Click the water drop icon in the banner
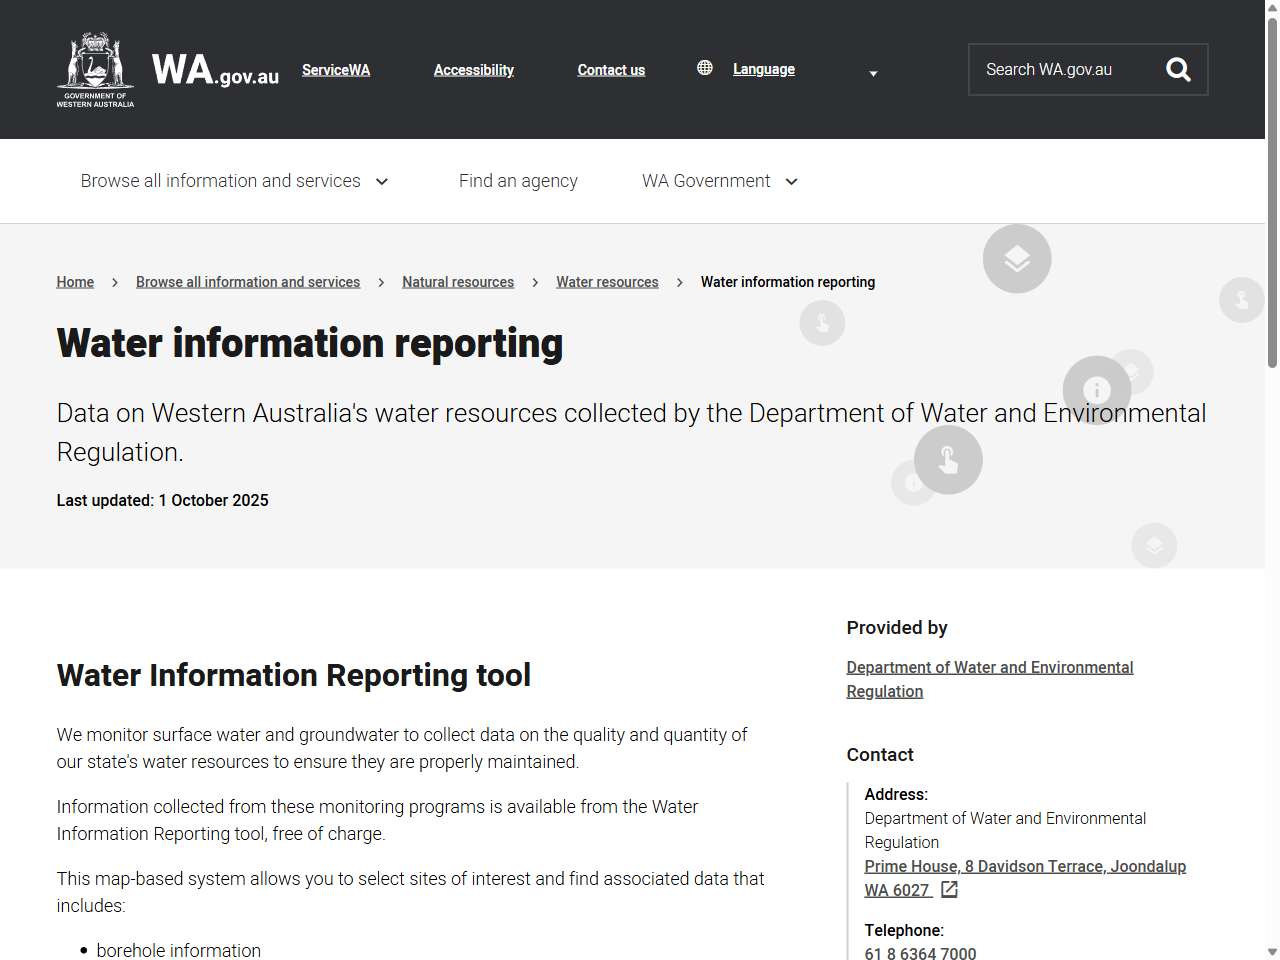Viewport: 1280px width, 960px height. (x=949, y=460)
